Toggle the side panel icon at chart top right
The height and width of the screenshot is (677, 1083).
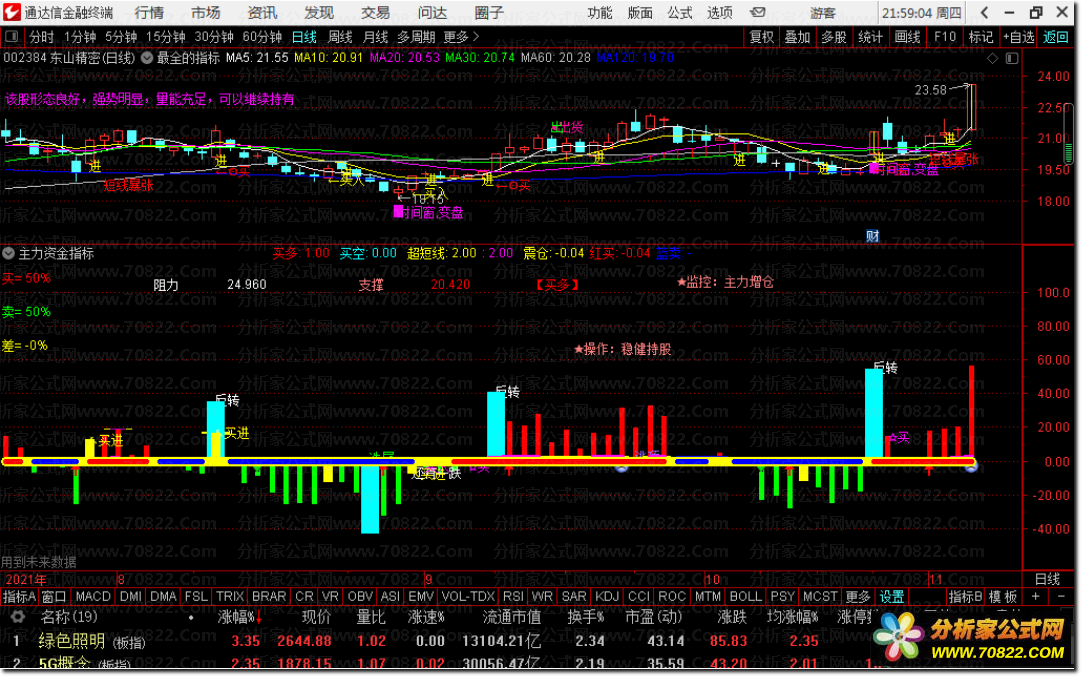tap(1013, 59)
